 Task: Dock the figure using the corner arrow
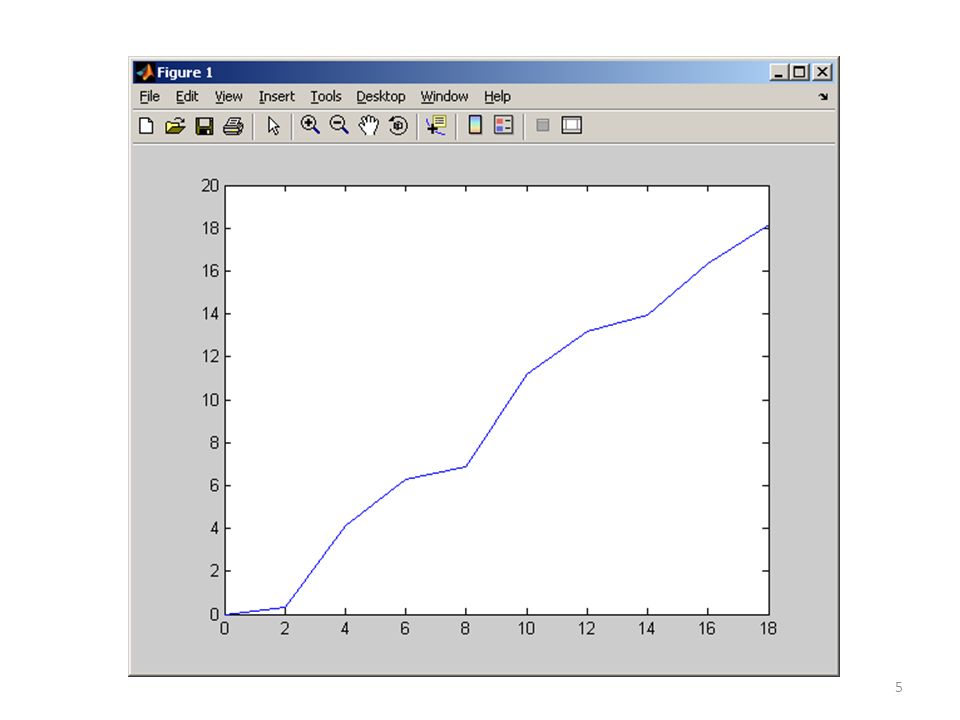pos(823,97)
